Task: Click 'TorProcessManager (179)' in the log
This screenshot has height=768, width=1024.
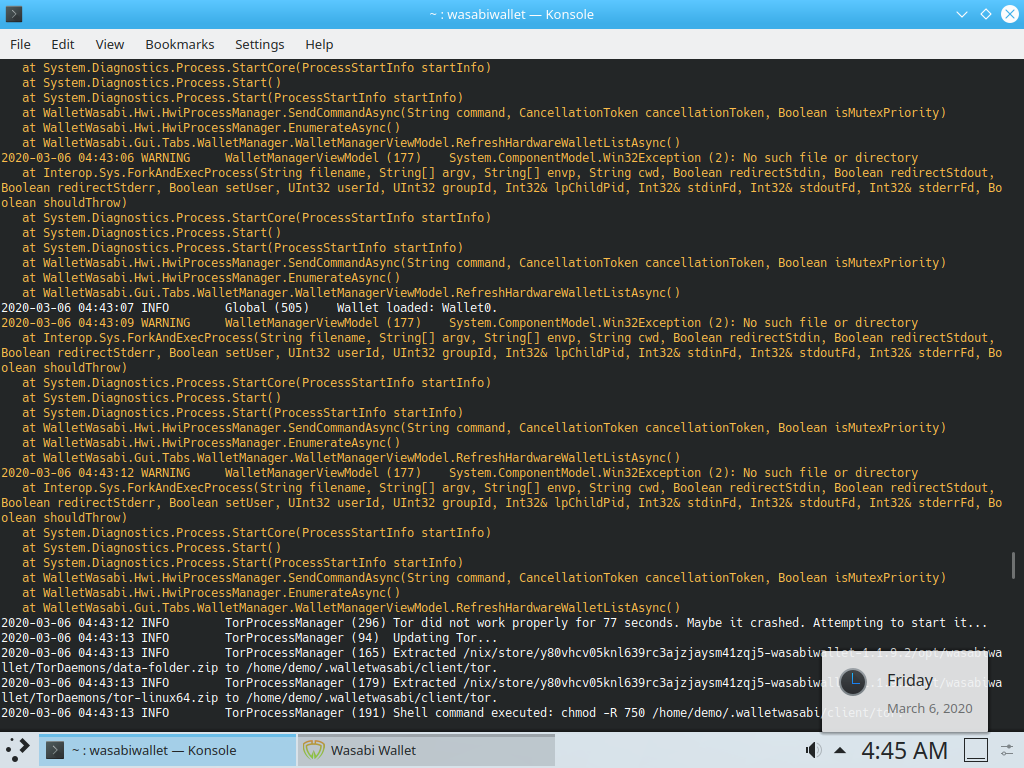Action: pos(305,683)
